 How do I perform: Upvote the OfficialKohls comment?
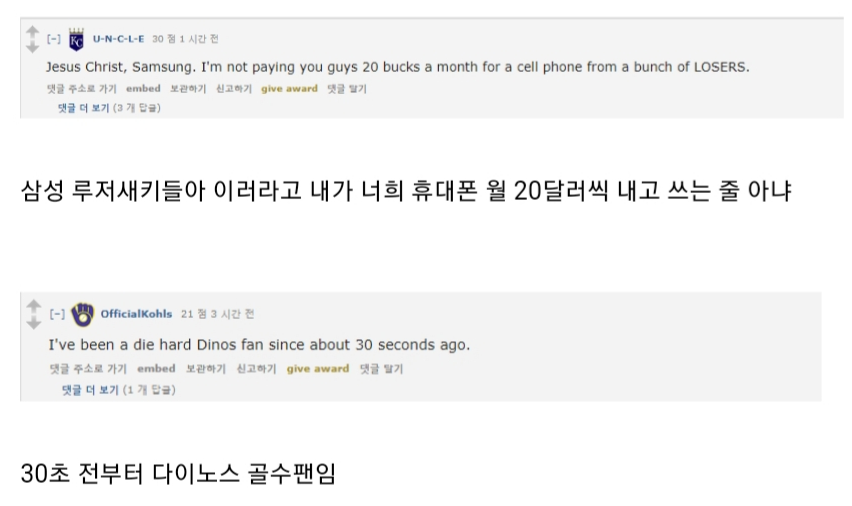pos(33,306)
